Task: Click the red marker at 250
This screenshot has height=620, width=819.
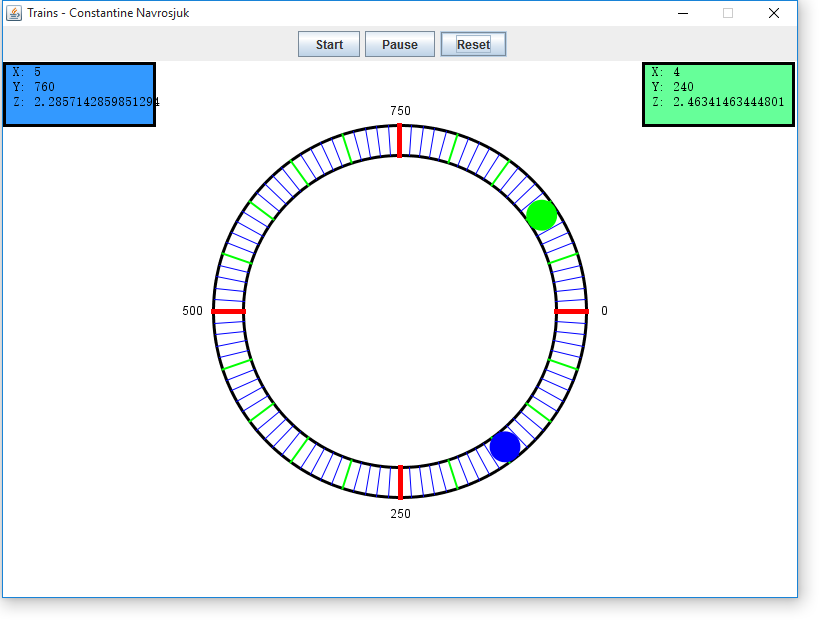Action: click(400, 482)
